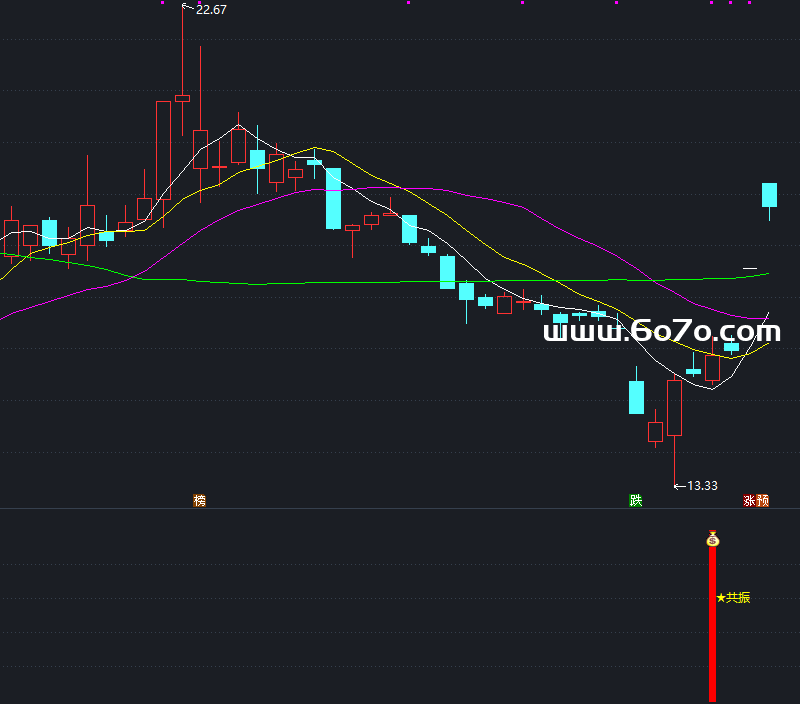Click the money bag signal icon
The width and height of the screenshot is (800, 704).
coord(712,539)
